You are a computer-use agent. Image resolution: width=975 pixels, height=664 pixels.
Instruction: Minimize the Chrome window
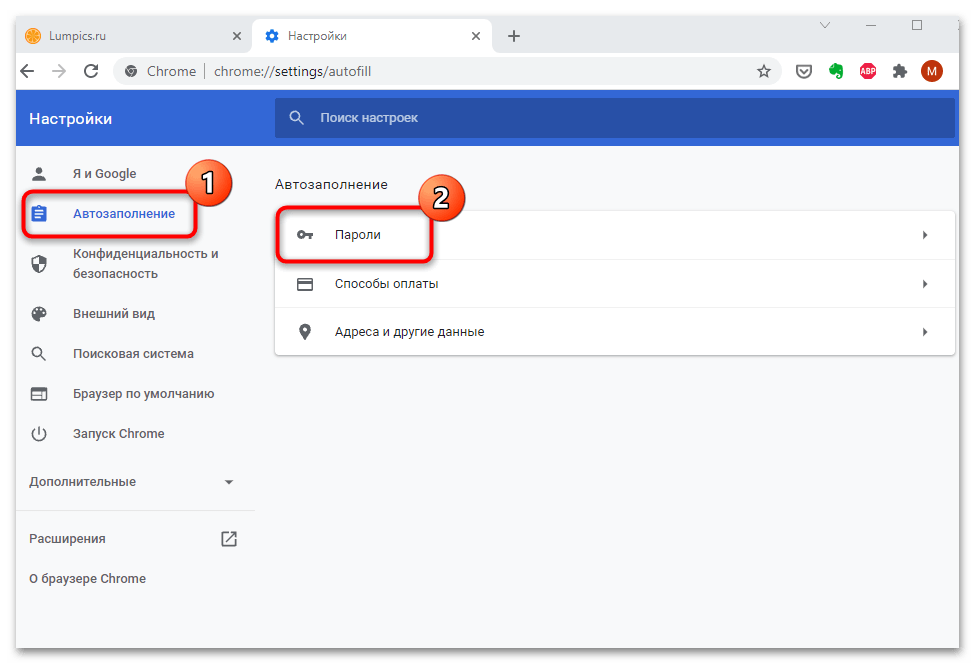871,25
